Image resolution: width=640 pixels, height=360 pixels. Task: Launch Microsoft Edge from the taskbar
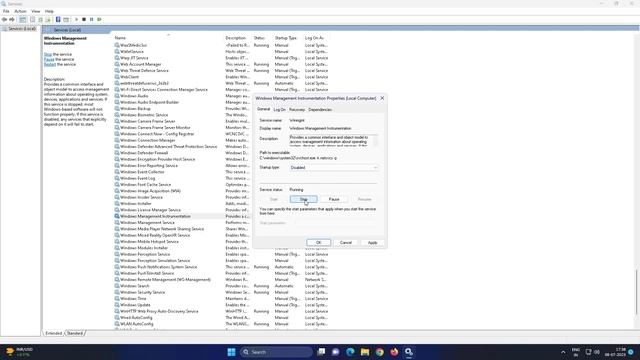coord(351,352)
